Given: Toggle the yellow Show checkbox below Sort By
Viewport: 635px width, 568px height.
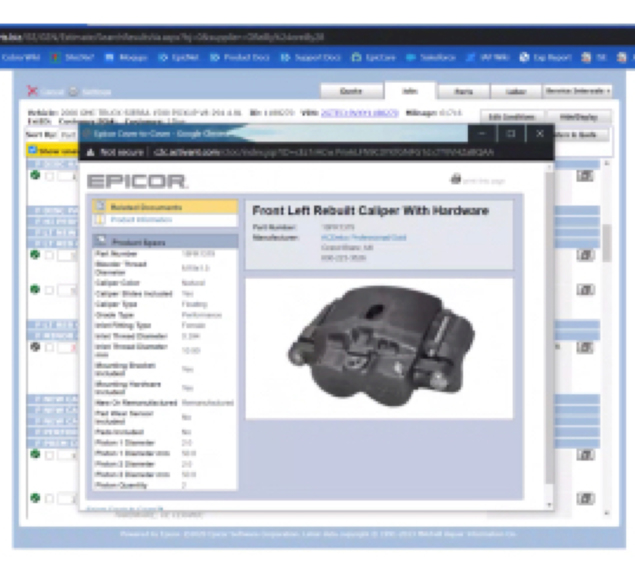Looking at the screenshot, I should pos(33,151).
